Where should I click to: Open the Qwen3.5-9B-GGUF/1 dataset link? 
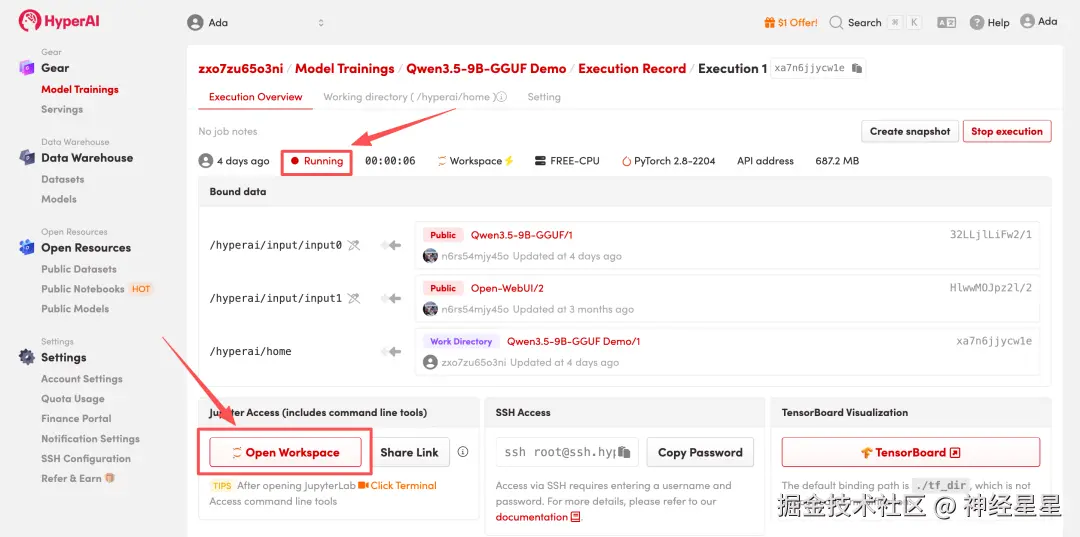point(521,235)
